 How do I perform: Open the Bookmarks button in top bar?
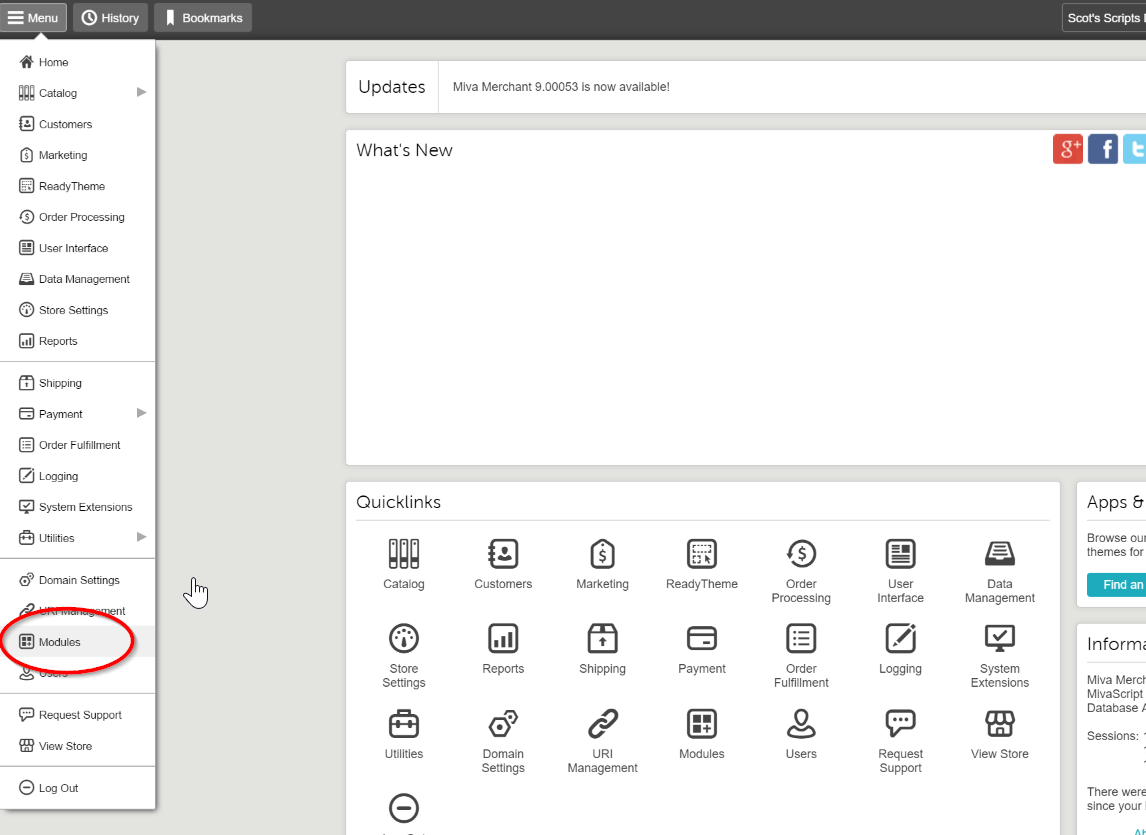click(203, 18)
